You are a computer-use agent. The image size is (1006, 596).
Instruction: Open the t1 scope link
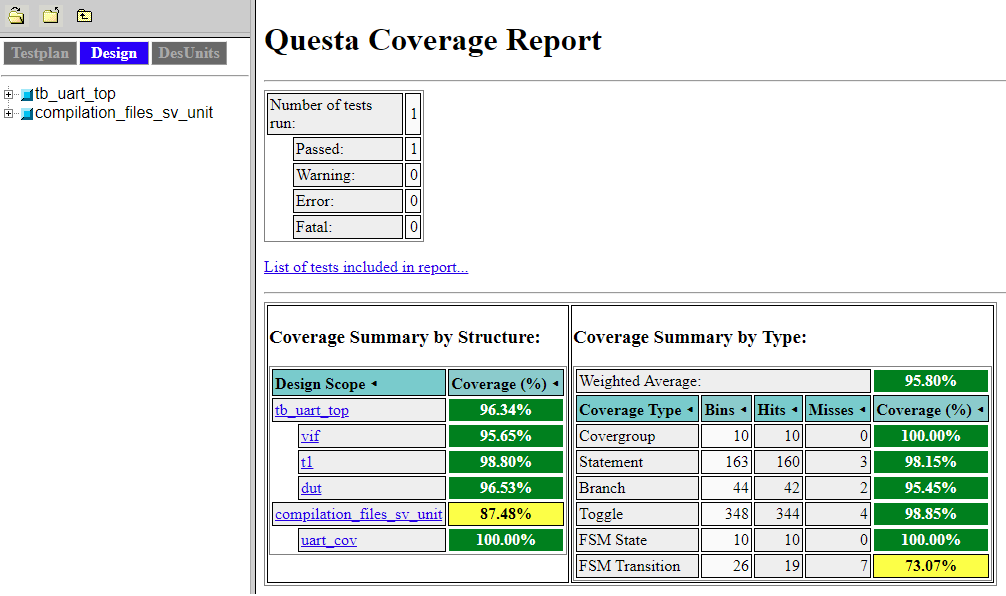(x=307, y=462)
